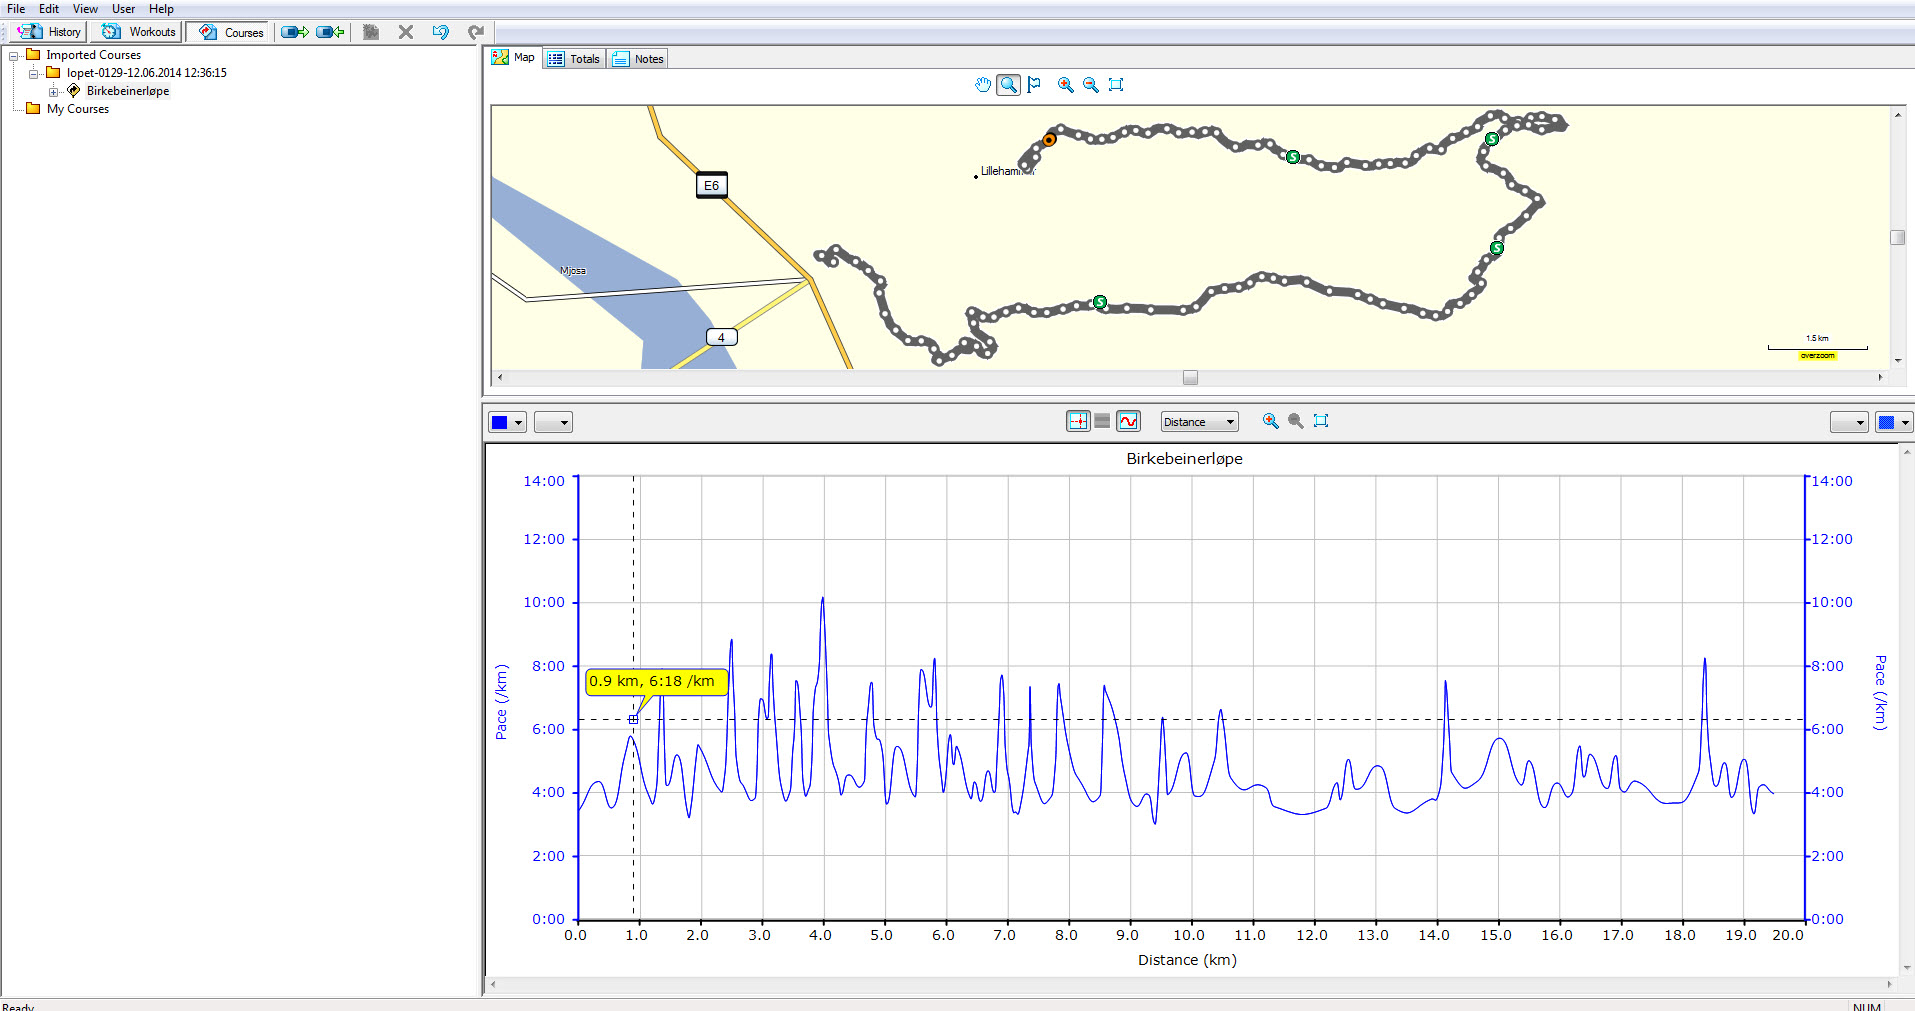The height and width of the screenshot is (1011, 1915).
Task: Click the receive from device icon
Action: click(330, 32)
